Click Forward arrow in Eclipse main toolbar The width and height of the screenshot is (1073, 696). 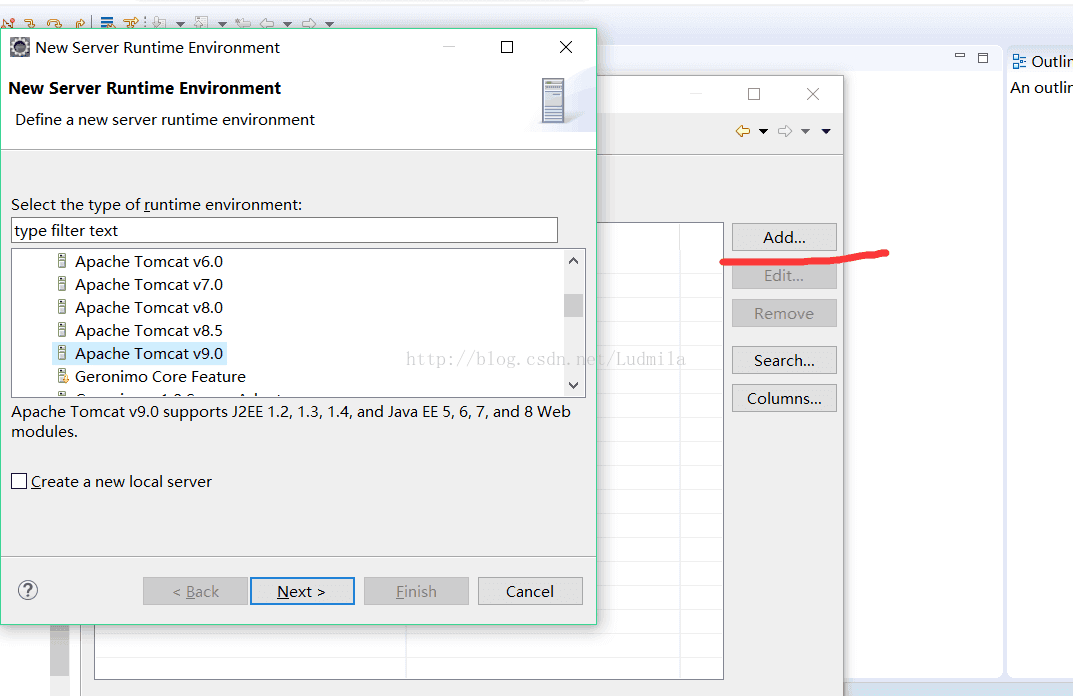pyautogui.click(x=309, y=24)
